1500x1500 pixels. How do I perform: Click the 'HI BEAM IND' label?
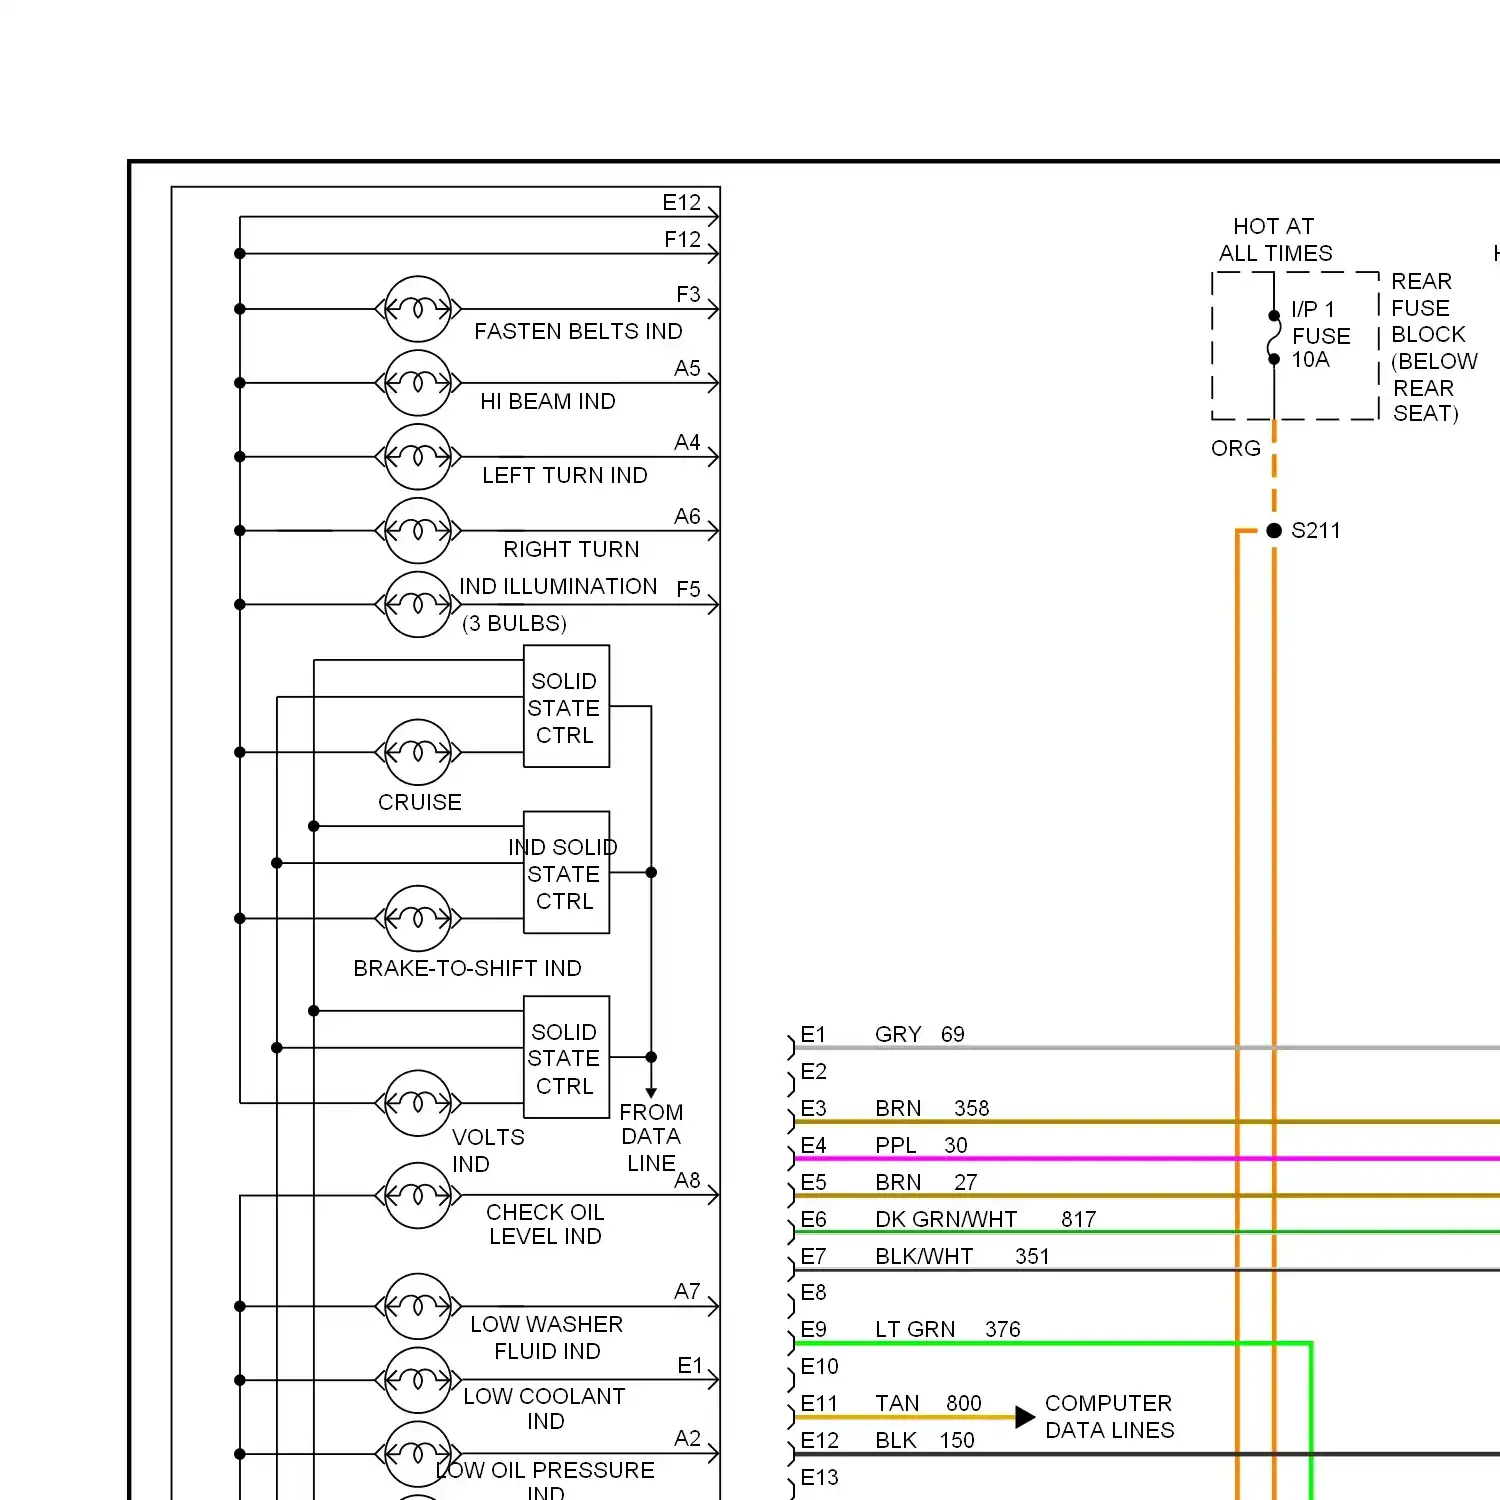(548, 401)
